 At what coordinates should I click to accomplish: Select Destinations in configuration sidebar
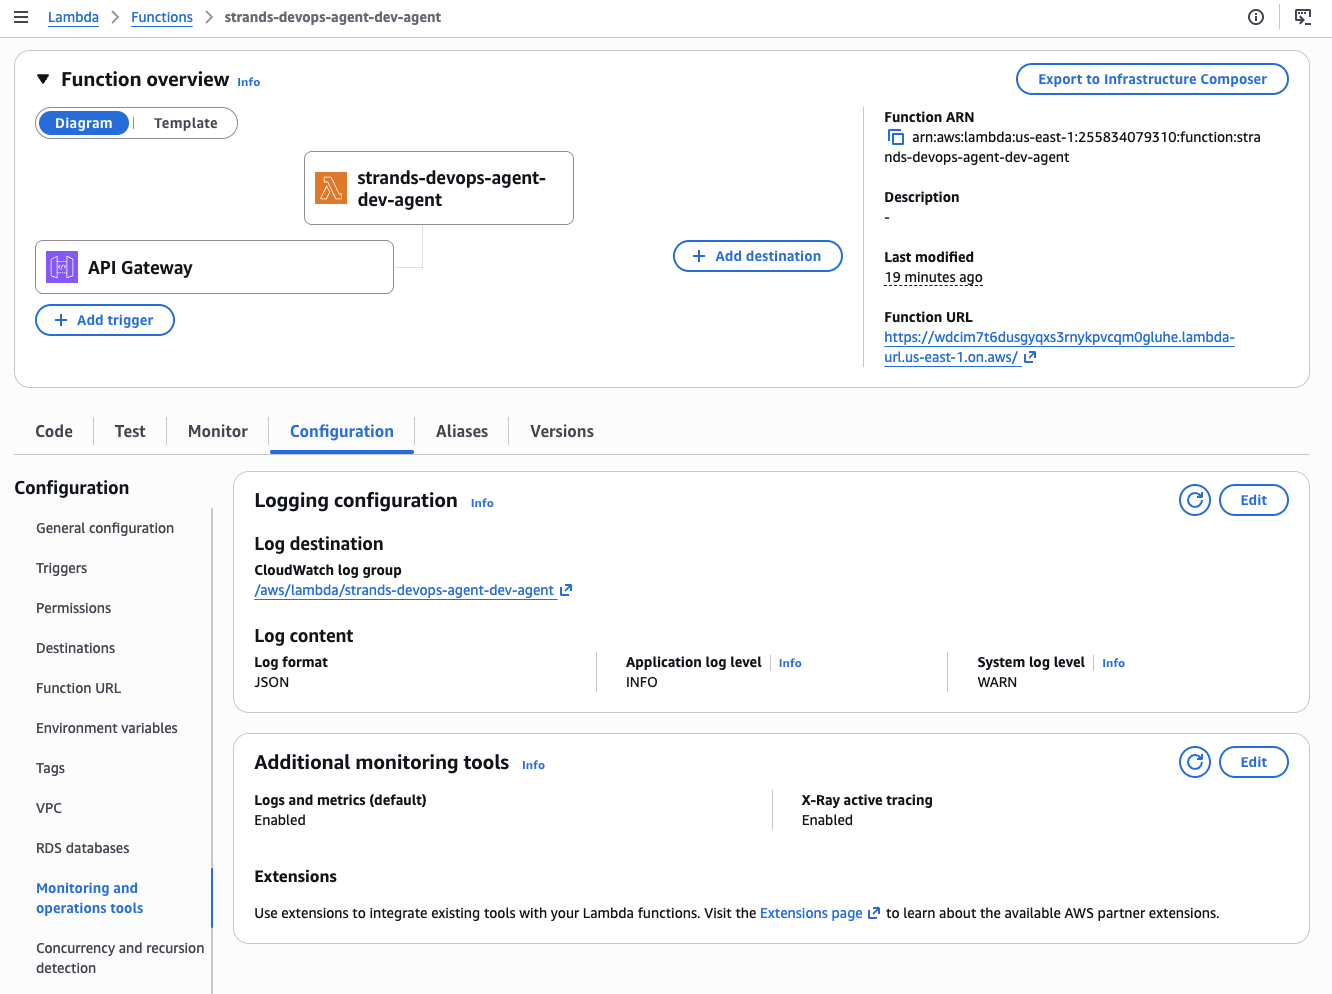[76, 648]
